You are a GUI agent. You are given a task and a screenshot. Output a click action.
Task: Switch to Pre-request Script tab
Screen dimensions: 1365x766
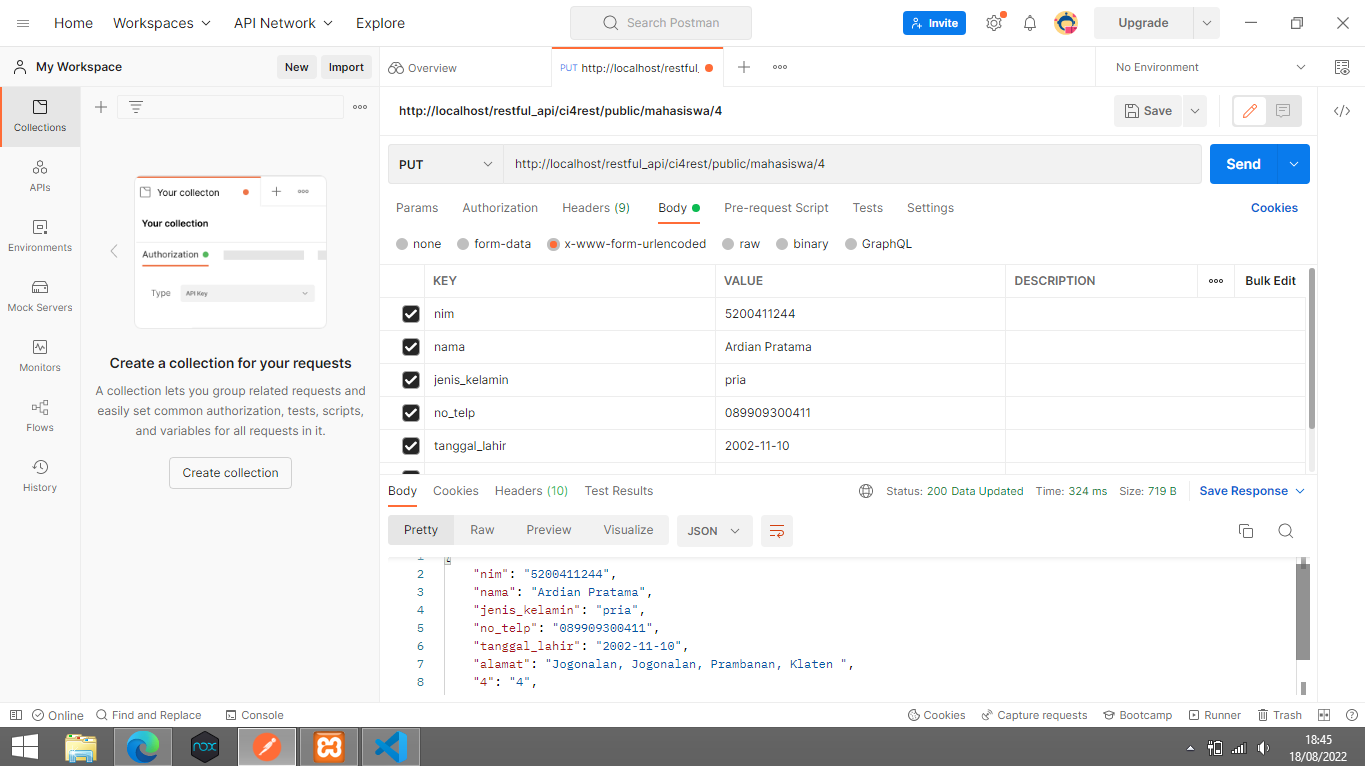(776, 208)
